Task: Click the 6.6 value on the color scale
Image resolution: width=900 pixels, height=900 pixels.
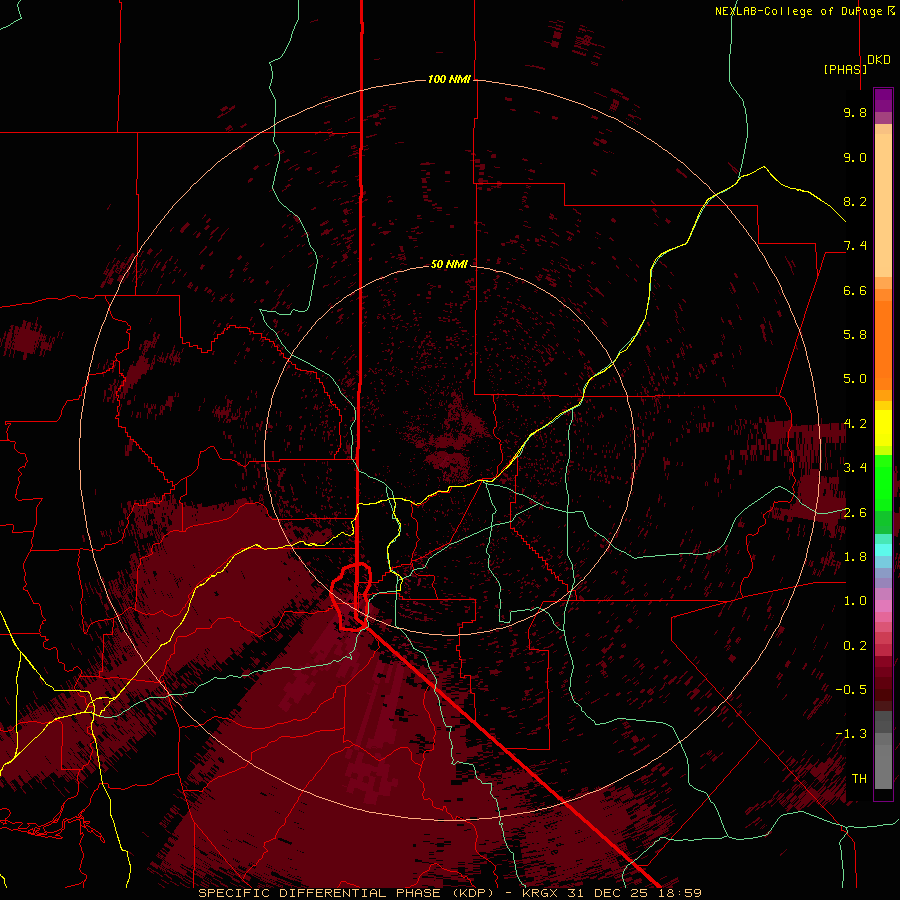Action: [x=855, y=290]
